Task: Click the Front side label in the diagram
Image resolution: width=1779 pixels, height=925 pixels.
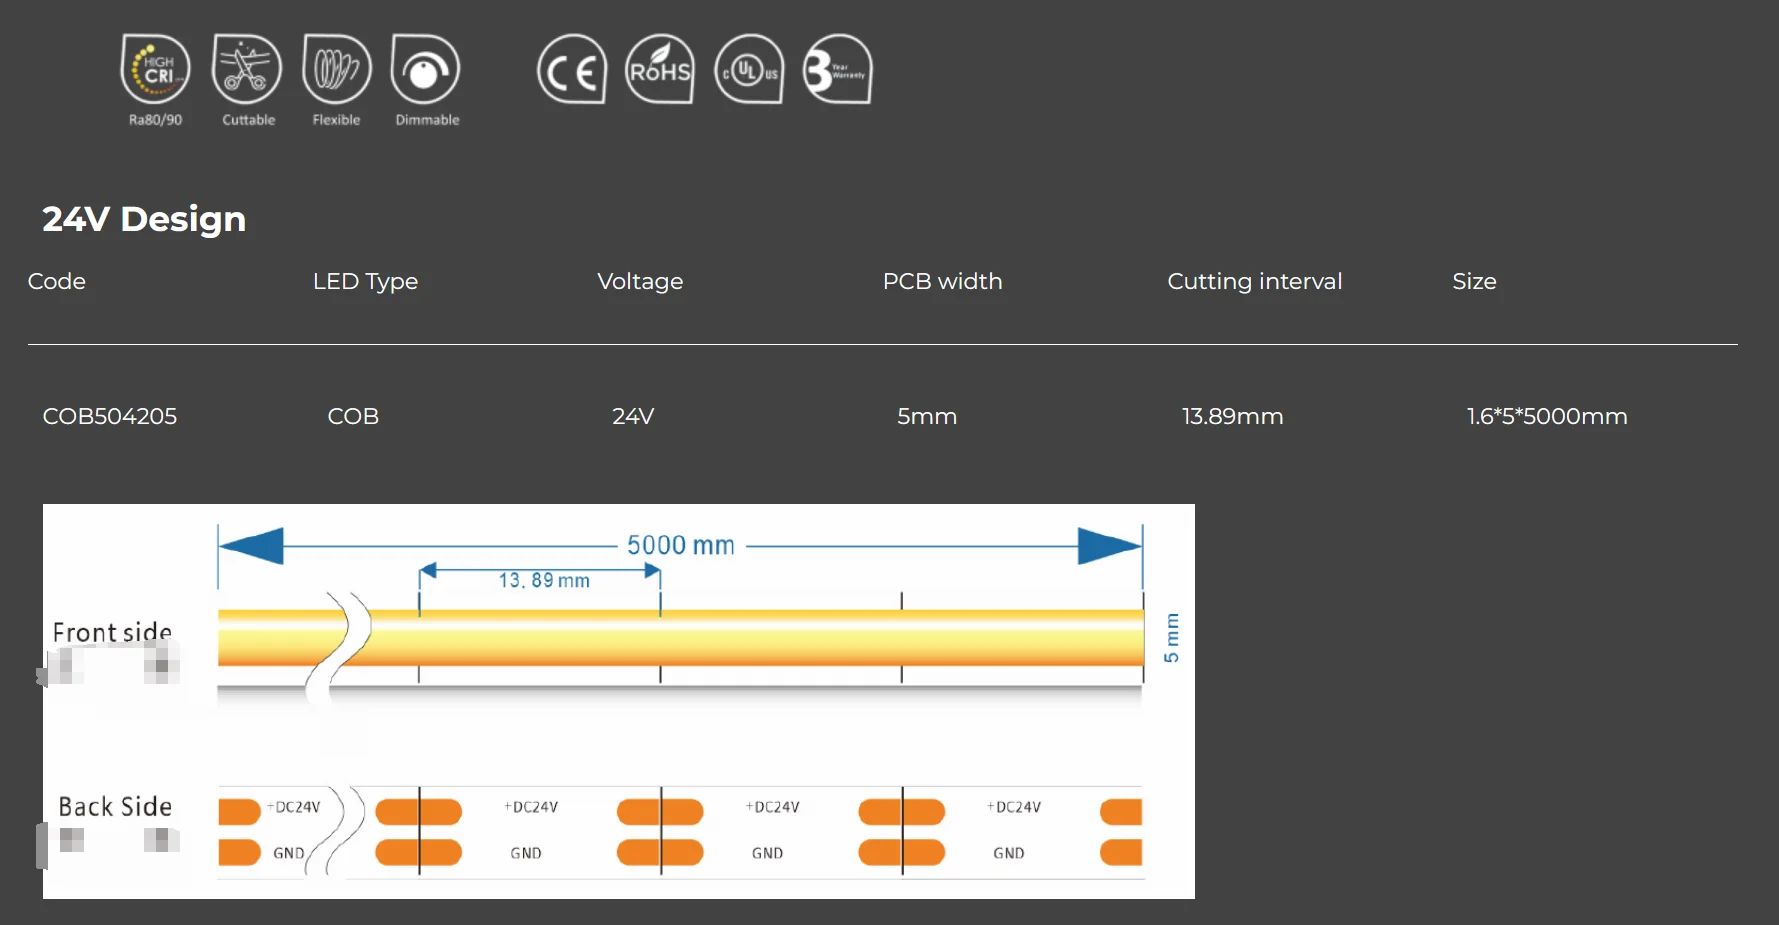Action: (112, 632)
